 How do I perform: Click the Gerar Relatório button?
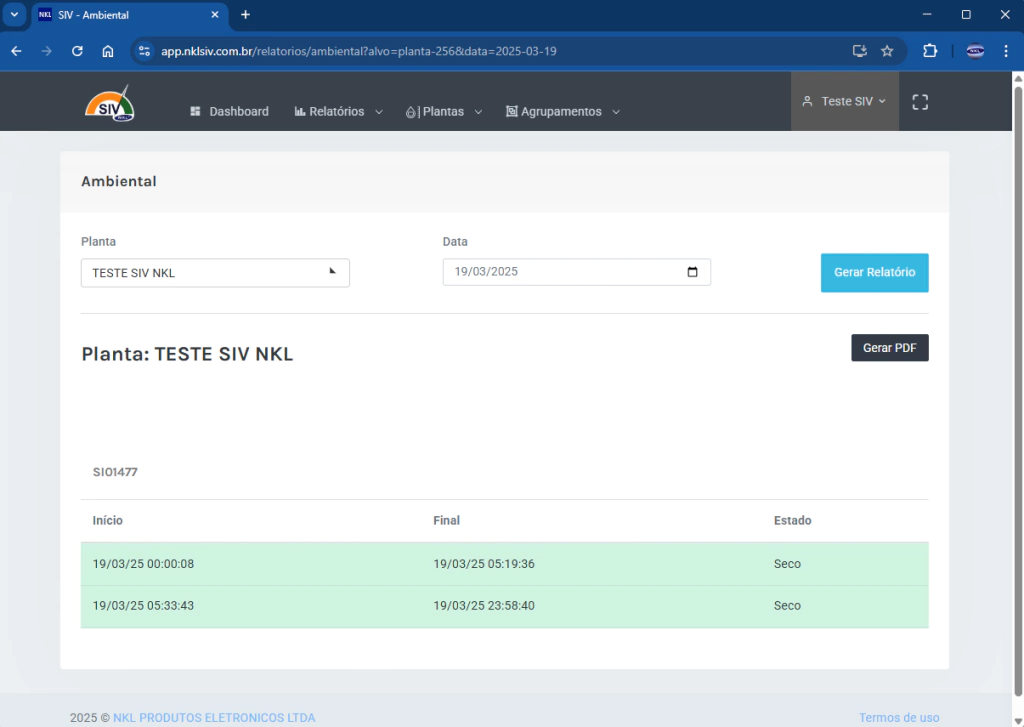(874, 273)
